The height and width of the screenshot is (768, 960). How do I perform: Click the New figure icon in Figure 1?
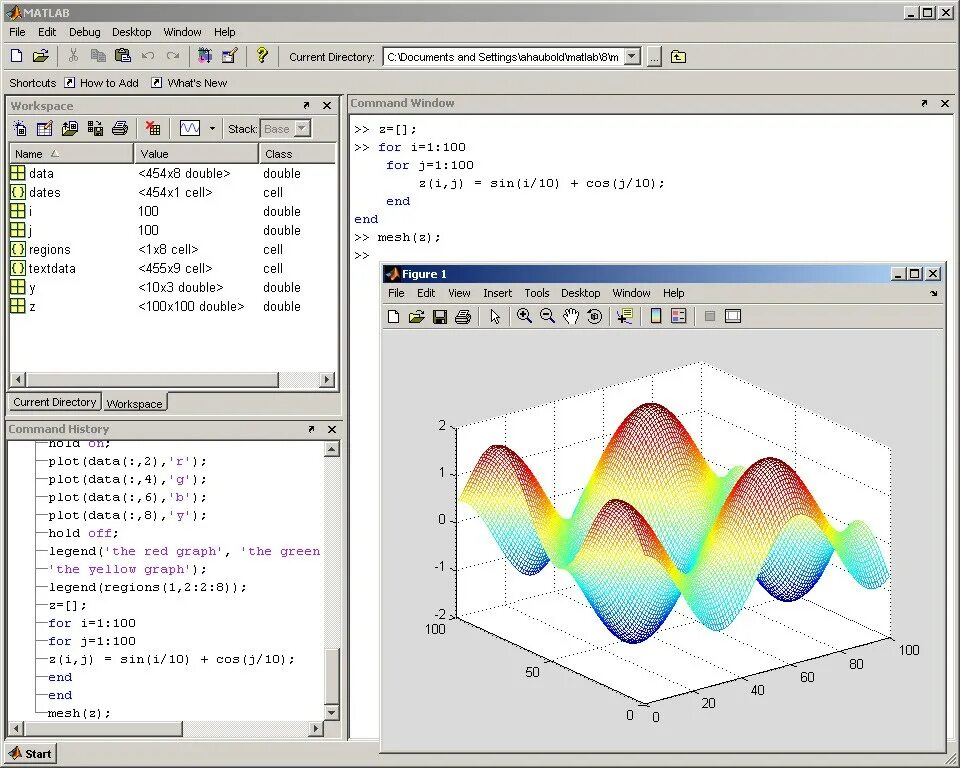tap(394, 317)
